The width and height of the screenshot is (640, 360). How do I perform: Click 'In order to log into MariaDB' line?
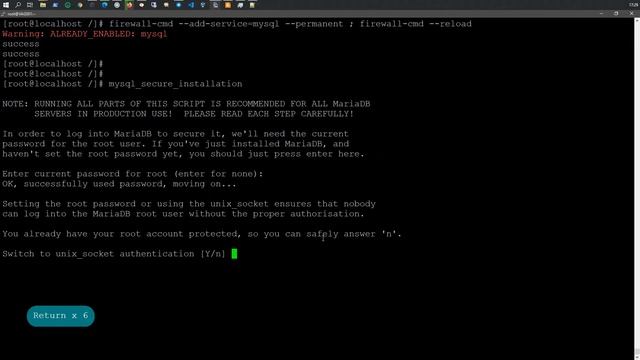[x=176, y=134]
